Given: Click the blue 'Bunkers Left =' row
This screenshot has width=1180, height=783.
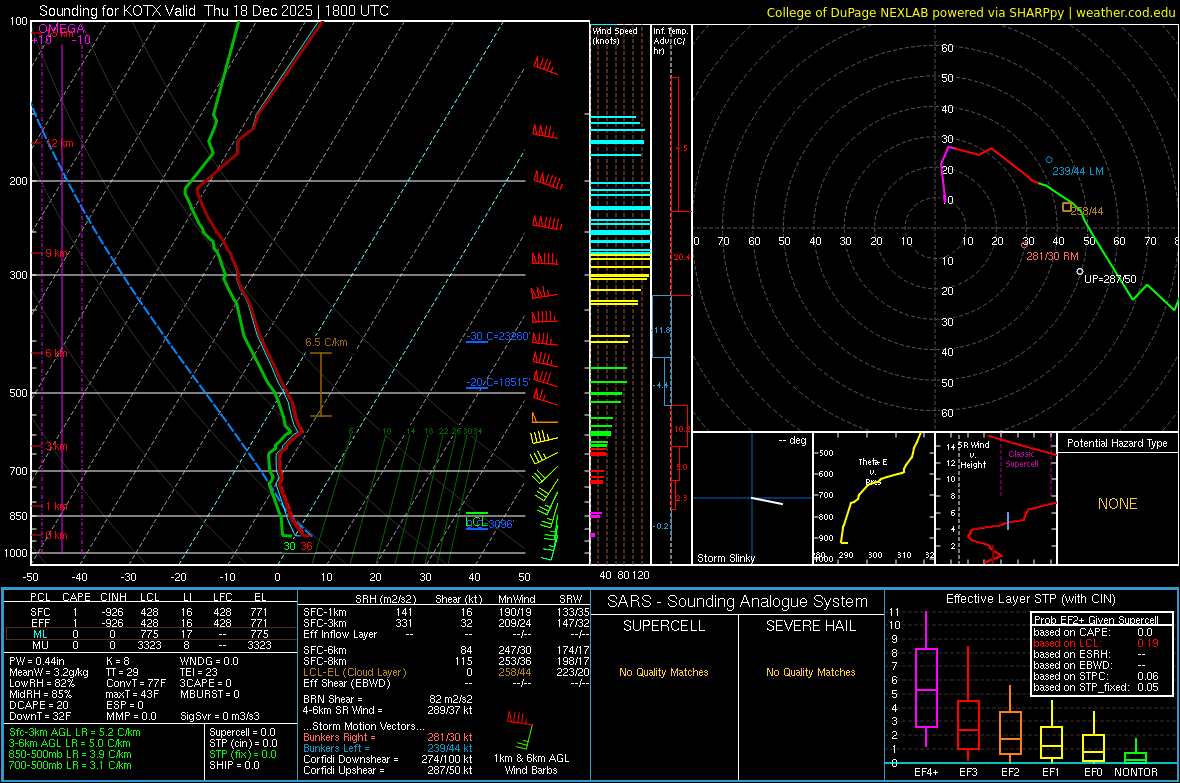Looking at the screenshot, I should point(388,748).
